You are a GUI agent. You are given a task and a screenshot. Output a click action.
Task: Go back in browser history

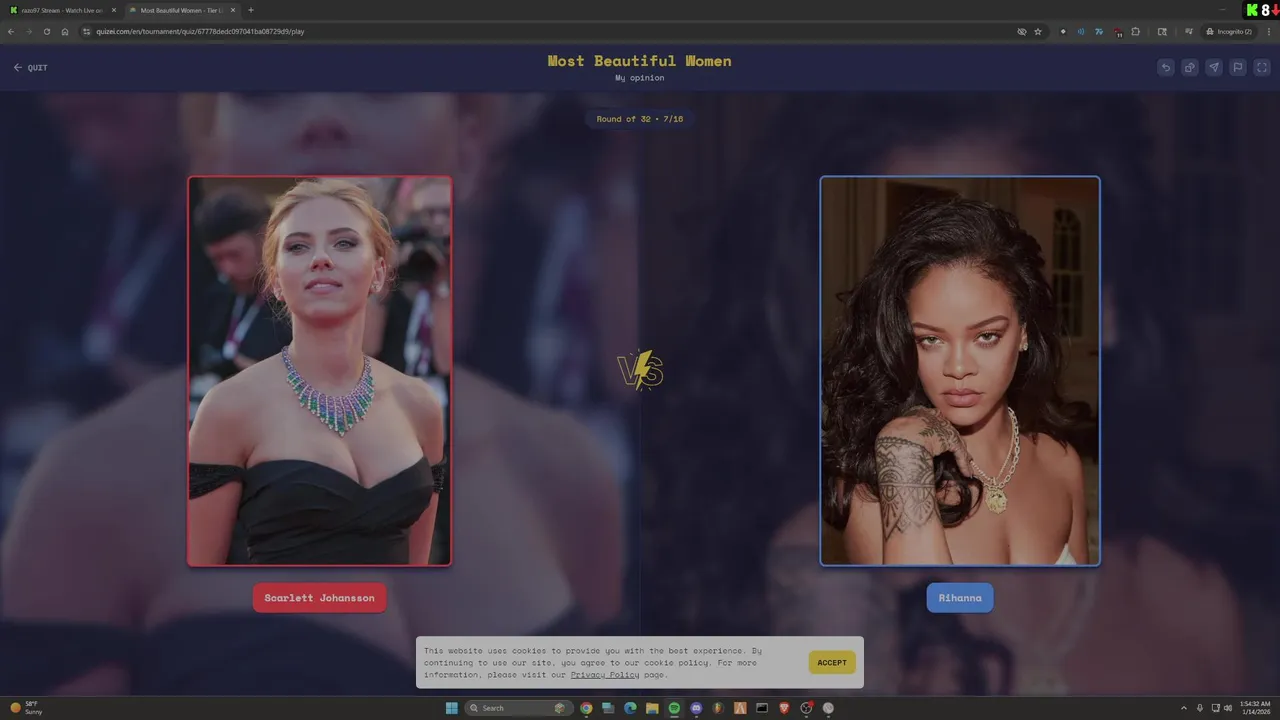coord(11,31)
